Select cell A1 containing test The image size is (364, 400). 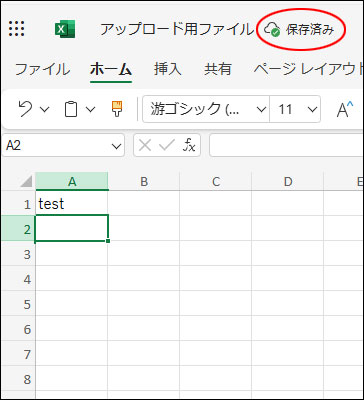pyautogui.click(x=72, y=203)
